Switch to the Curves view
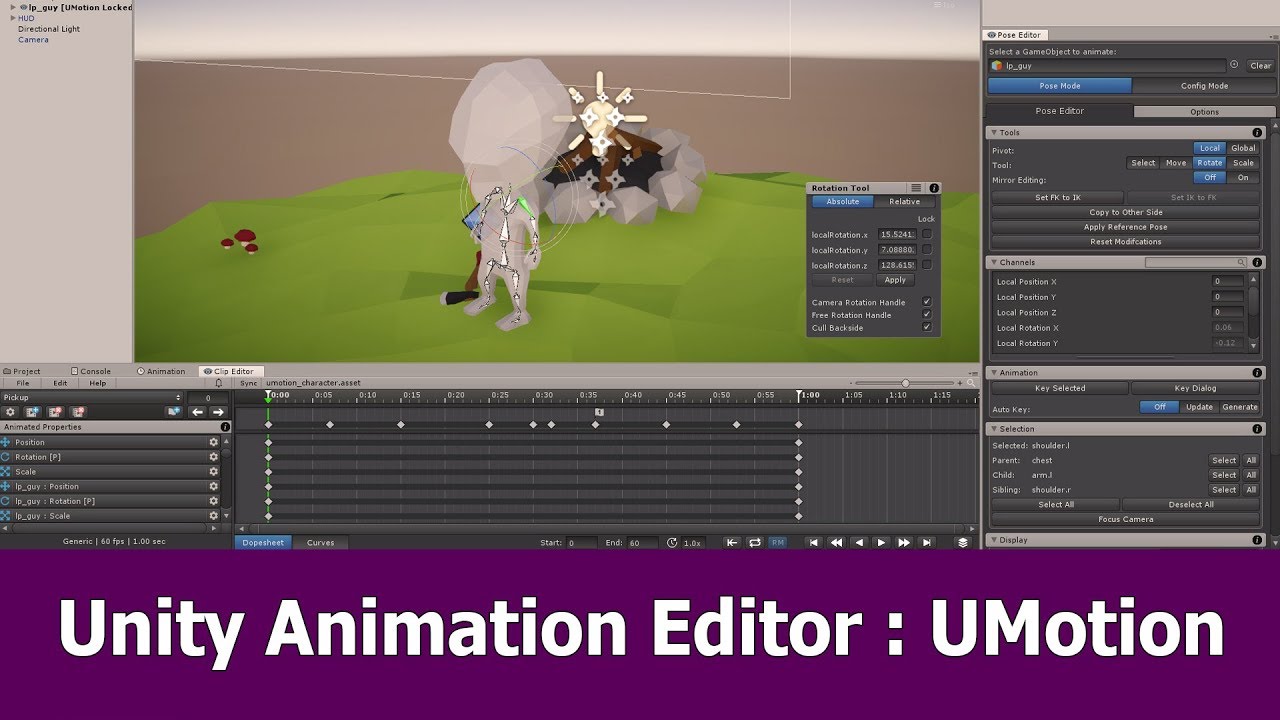1280x720 pixels. point(321,543)
